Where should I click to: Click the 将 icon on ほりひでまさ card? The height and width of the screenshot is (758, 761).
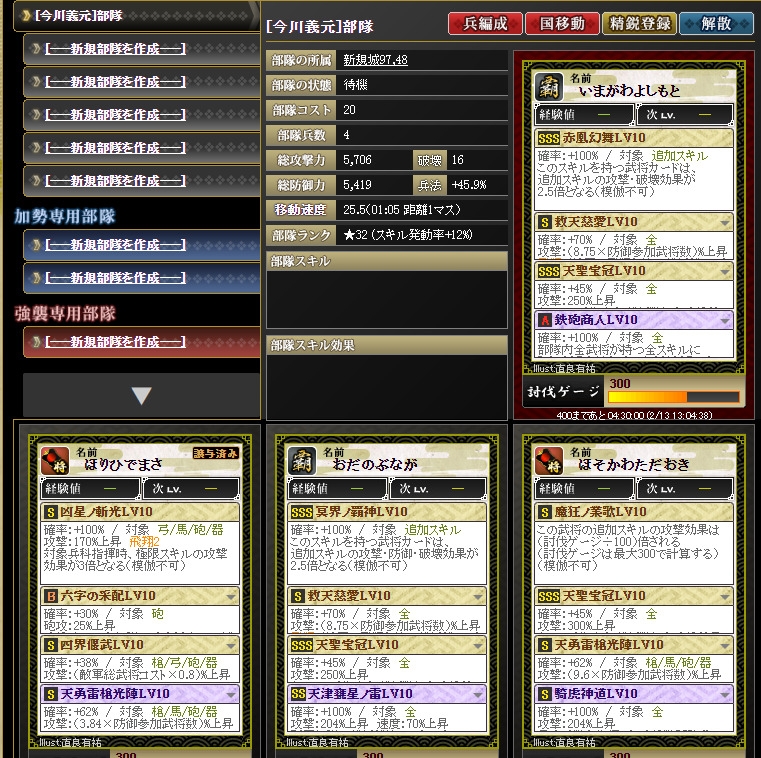55,461
